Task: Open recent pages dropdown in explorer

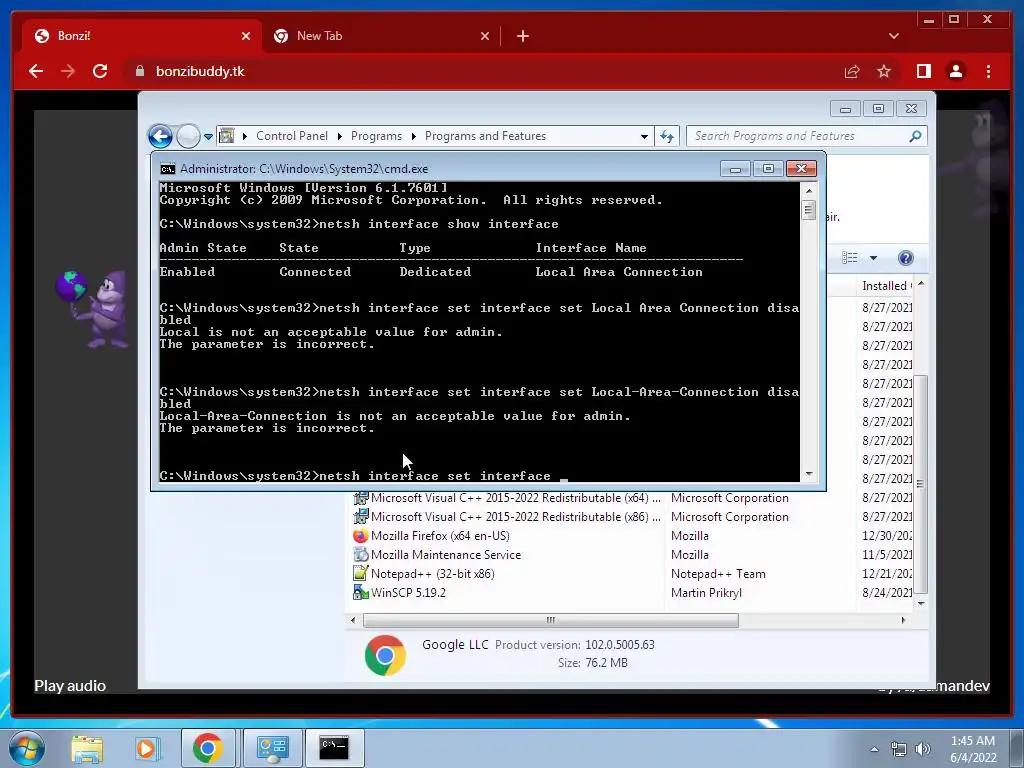Action: click(208, 136)
